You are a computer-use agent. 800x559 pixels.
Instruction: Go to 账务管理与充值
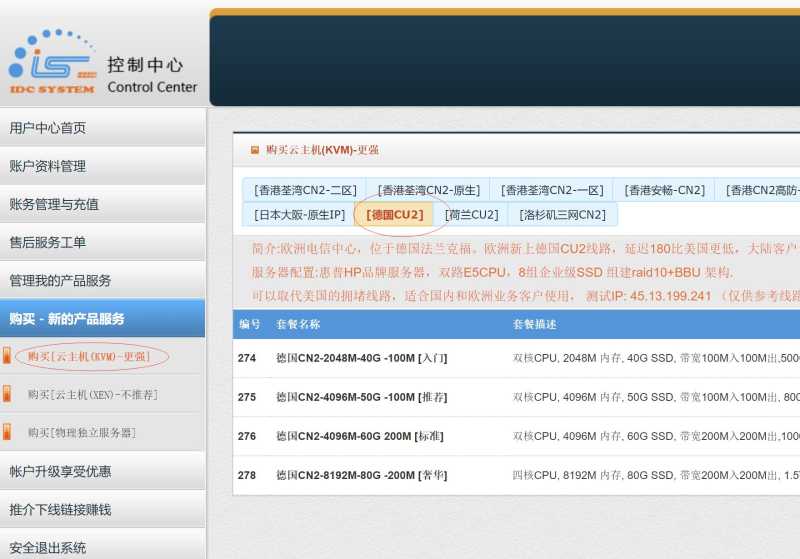(103, 204)
